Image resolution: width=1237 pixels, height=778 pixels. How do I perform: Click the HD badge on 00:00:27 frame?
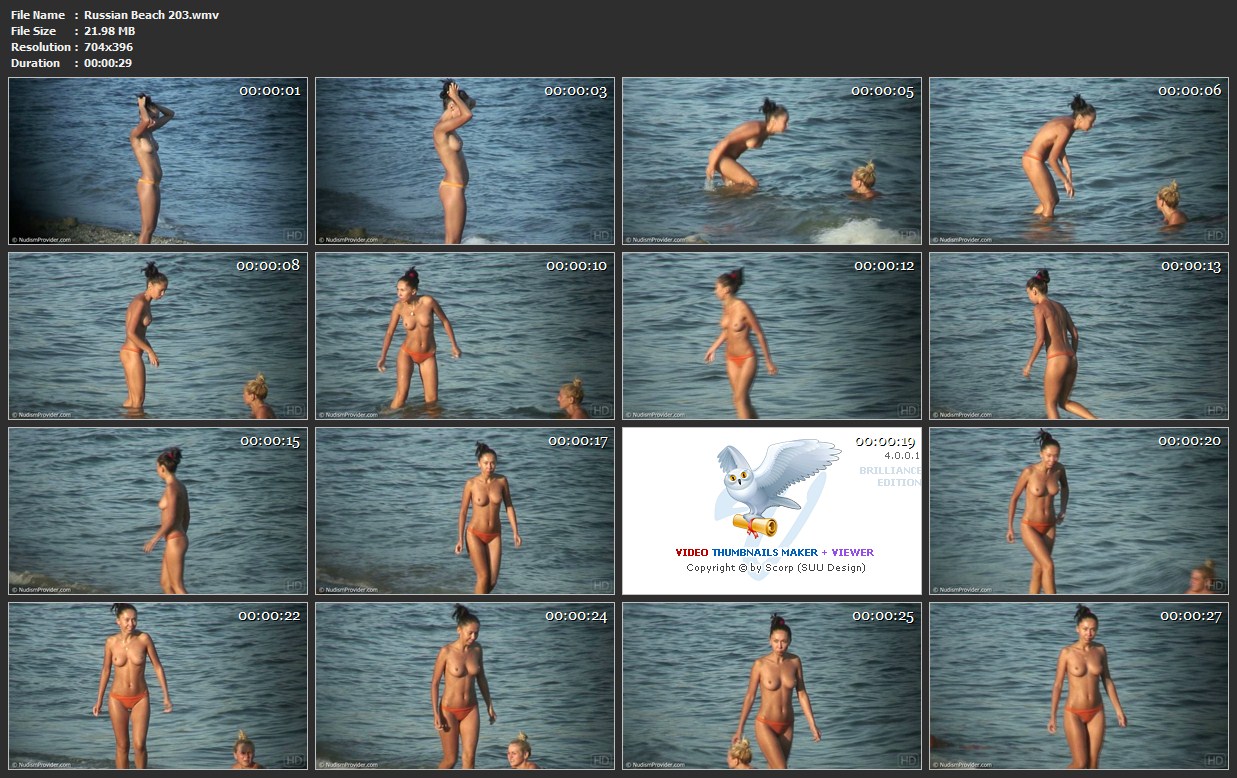point(1214,760)
